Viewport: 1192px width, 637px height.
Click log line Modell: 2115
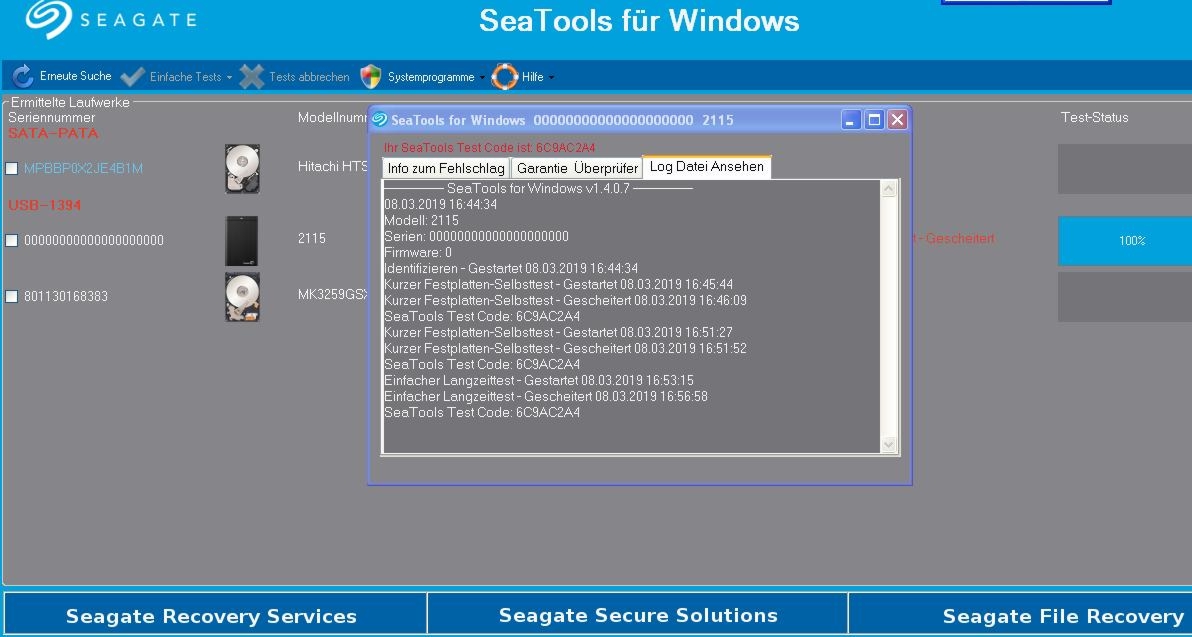[x=421, y=220]
